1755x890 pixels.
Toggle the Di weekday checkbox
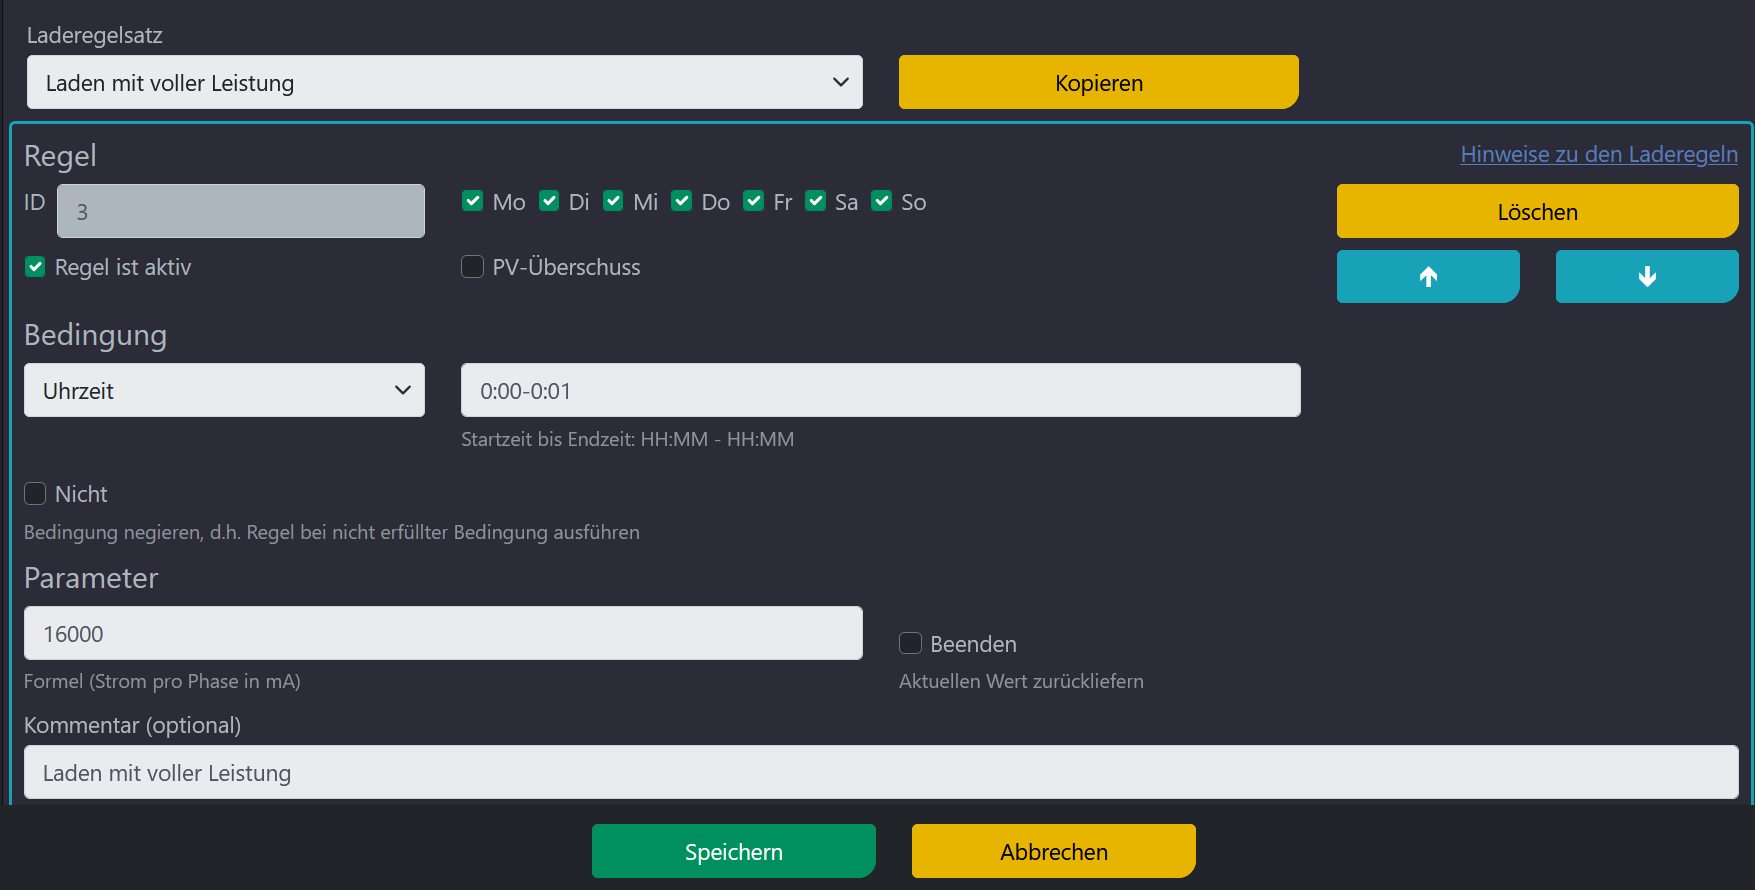[x=549, y=201]
